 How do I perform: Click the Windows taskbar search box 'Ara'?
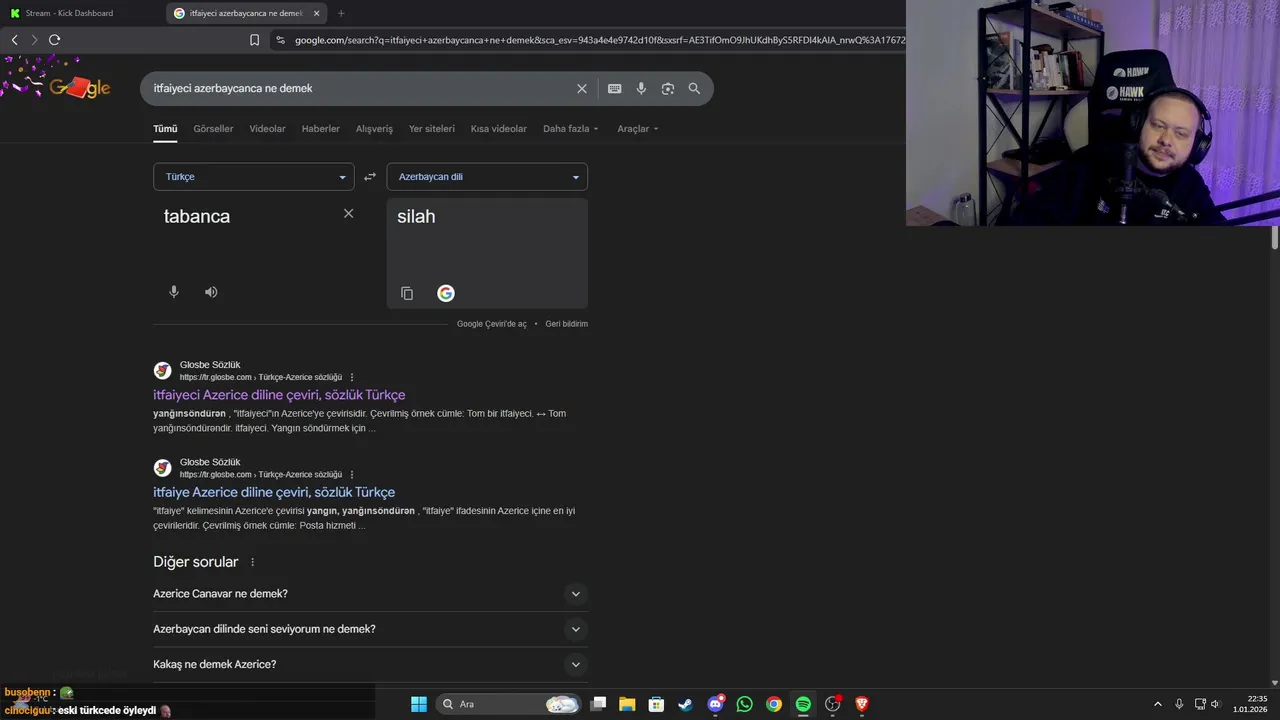point(510,704)
